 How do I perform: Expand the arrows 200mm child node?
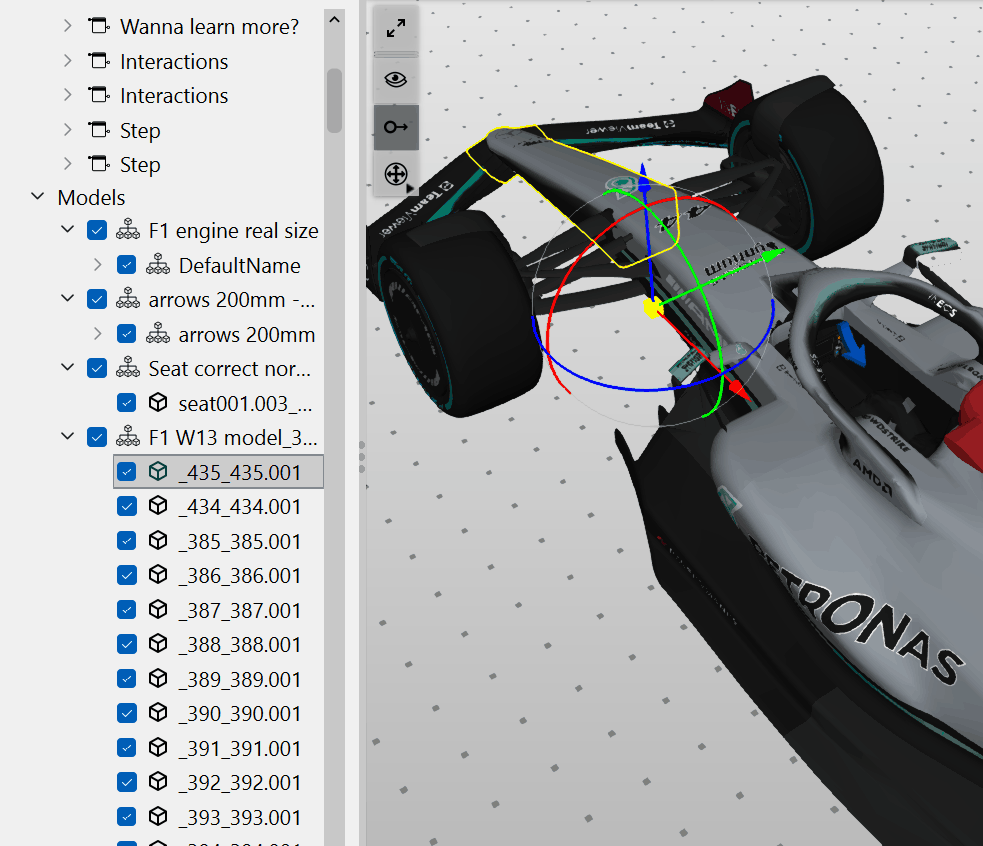97,334
